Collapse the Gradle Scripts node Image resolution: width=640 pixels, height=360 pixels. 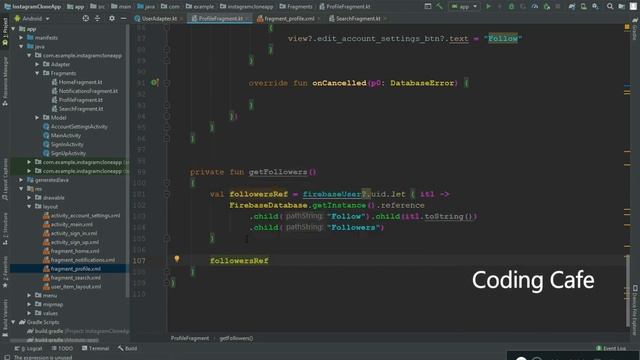pos(13,322)
